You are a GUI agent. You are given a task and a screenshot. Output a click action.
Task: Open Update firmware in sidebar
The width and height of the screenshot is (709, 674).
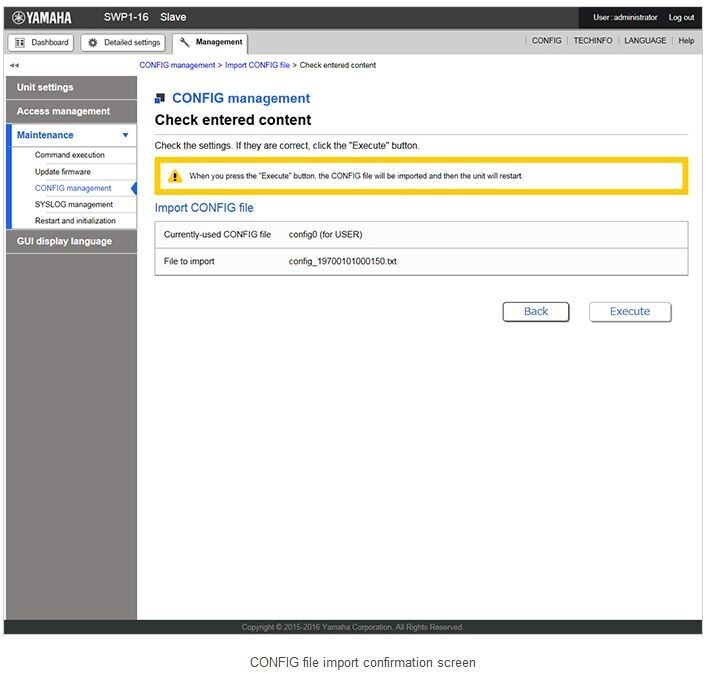[63, 172]
